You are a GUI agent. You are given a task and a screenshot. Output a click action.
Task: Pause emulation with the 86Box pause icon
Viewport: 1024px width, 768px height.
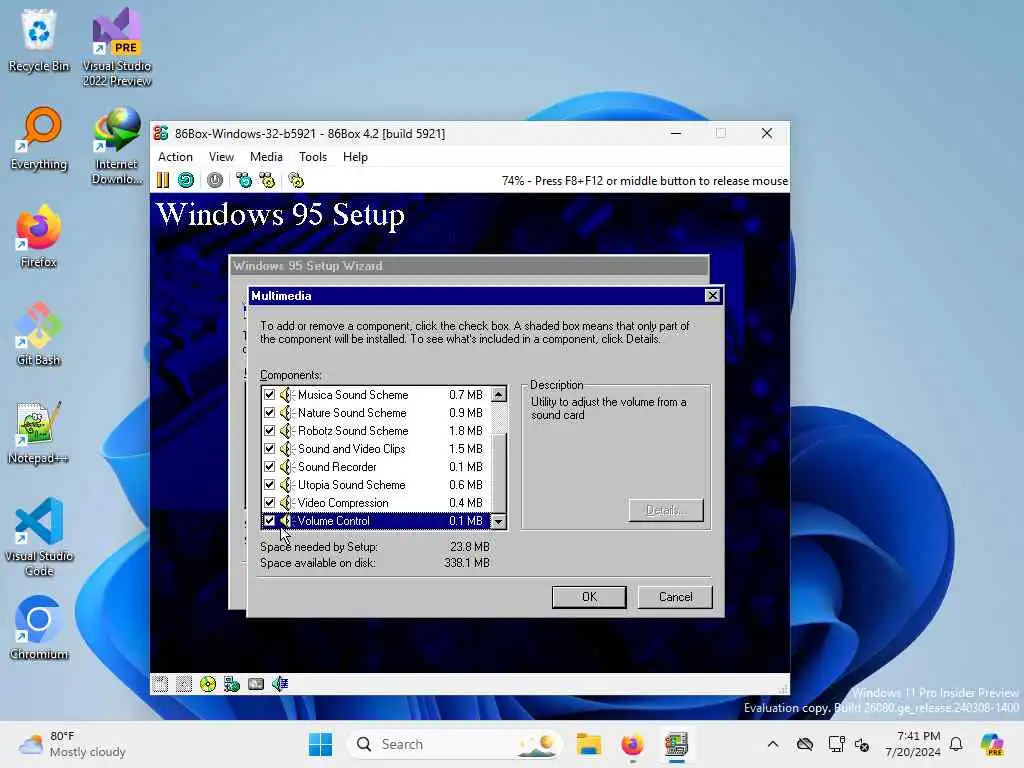point(163,180)
